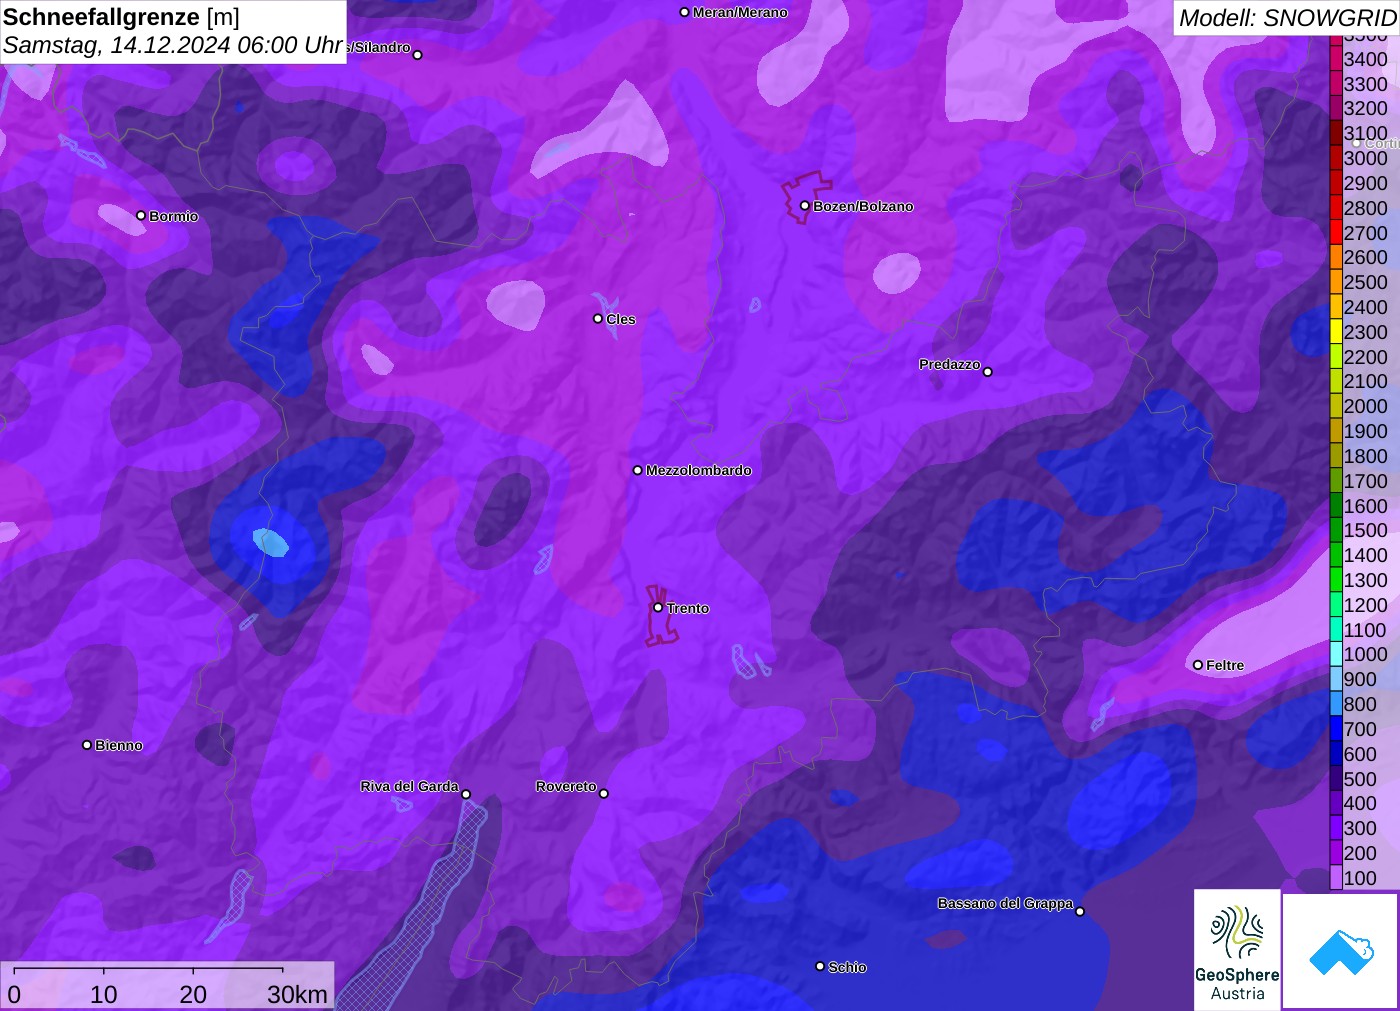Screen dimensions: 1400x1011
Task: Click the Bozen/Bolzano city marker
Action: coord(805,206)
